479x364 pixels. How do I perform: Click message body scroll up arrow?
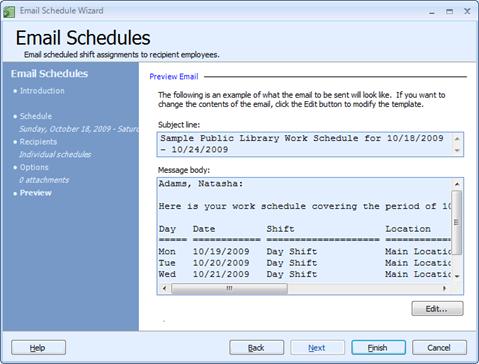coord(457,184)
